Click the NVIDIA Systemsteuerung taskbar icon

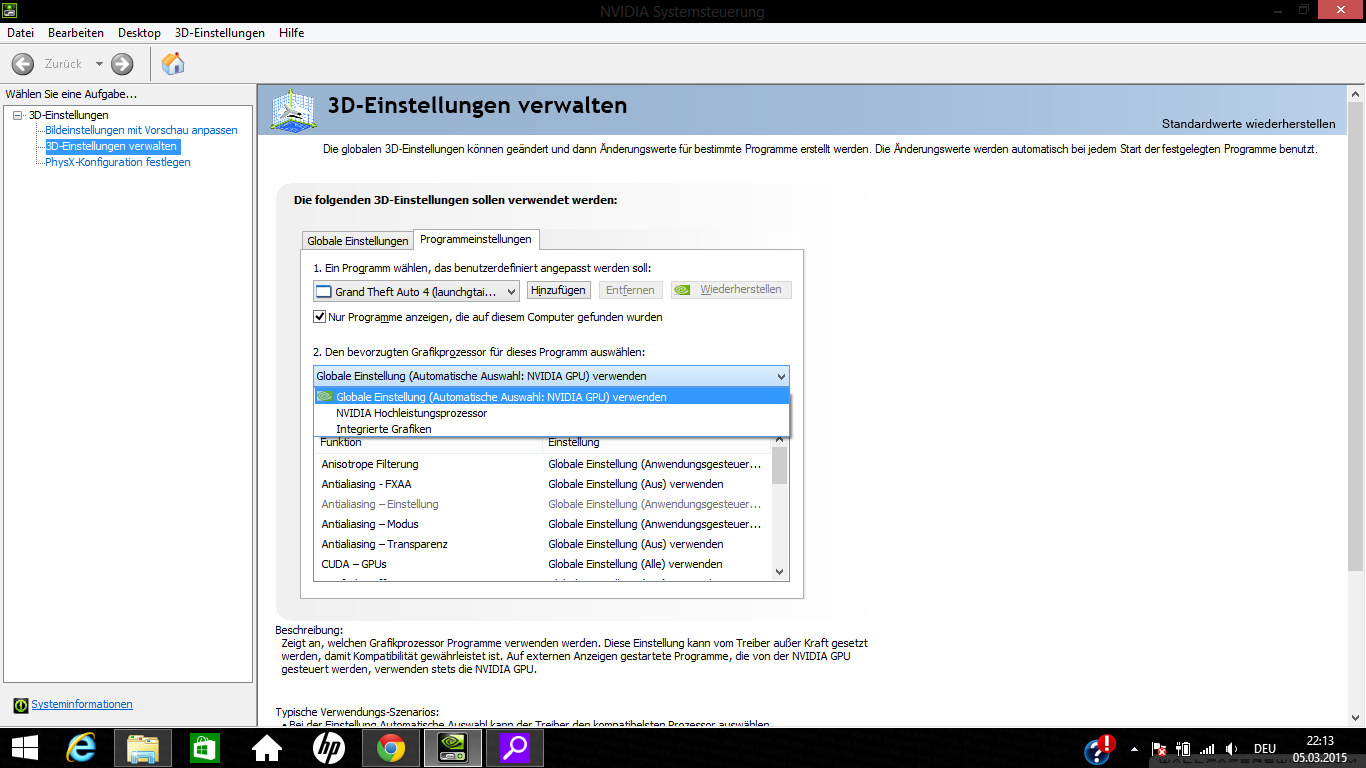[452, 748]
